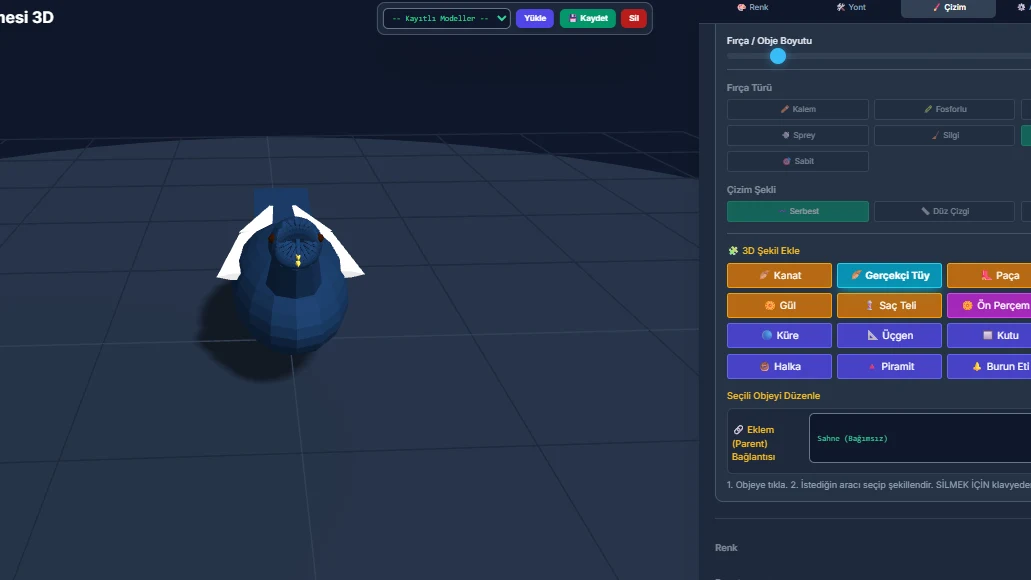Switch to the Renk tab
Viewport: 1031px width, 580px height.
tap(752, 7)
